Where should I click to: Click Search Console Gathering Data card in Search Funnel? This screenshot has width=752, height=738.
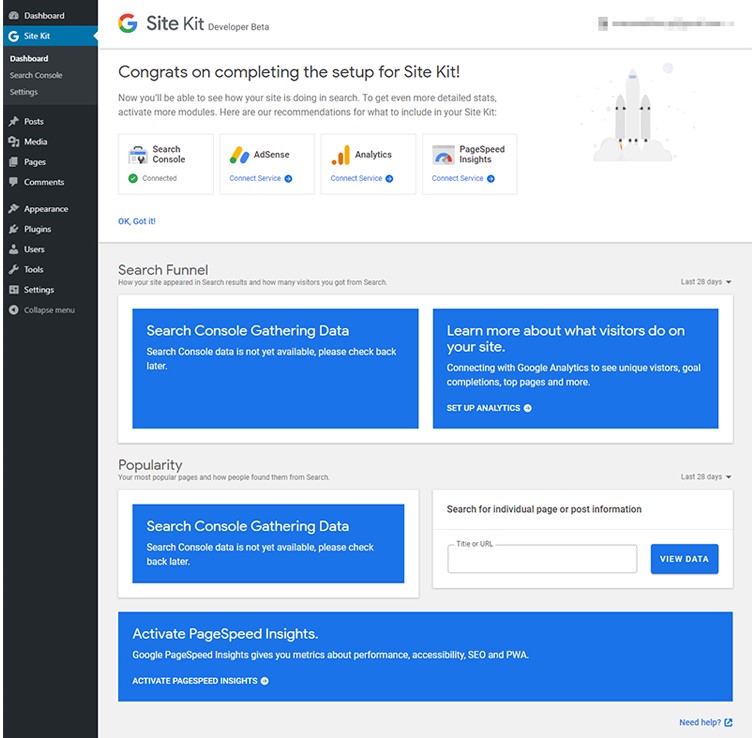(275, 368)
